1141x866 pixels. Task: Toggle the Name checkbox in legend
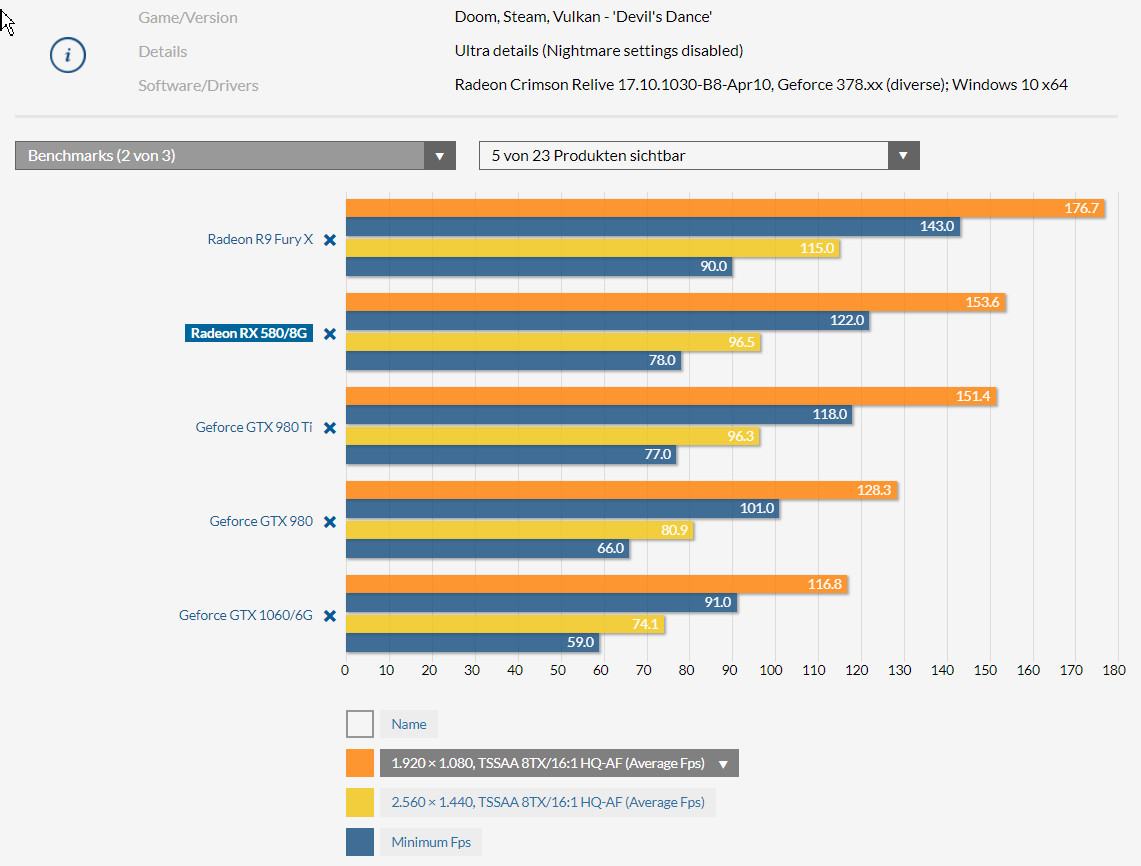coord(359,724)
